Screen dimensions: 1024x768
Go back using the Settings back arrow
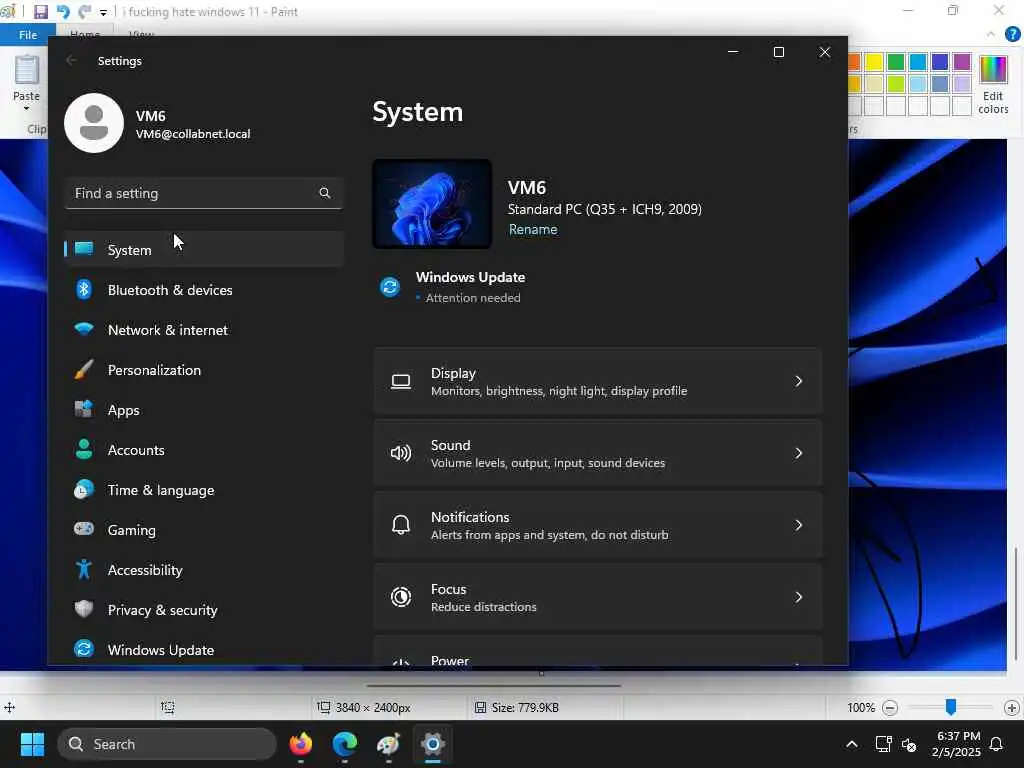(x=71, y=60)
